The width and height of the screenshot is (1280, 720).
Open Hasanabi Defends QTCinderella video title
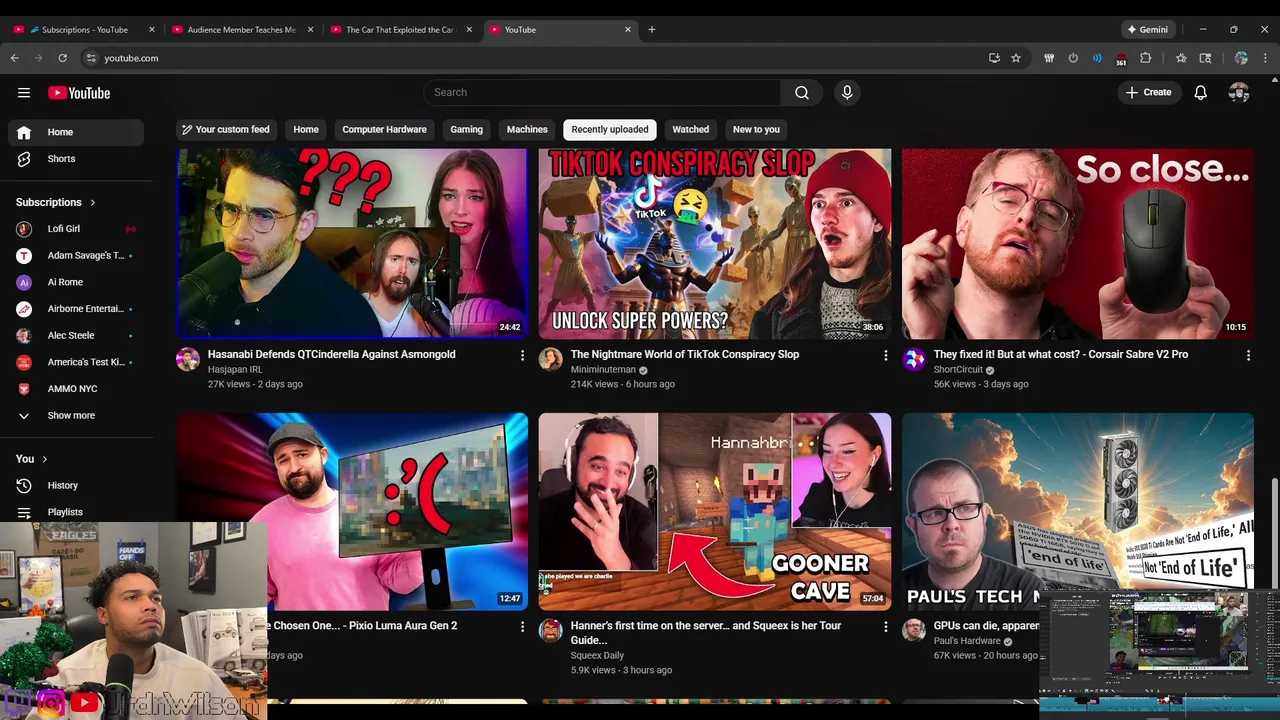click(331, 354)
